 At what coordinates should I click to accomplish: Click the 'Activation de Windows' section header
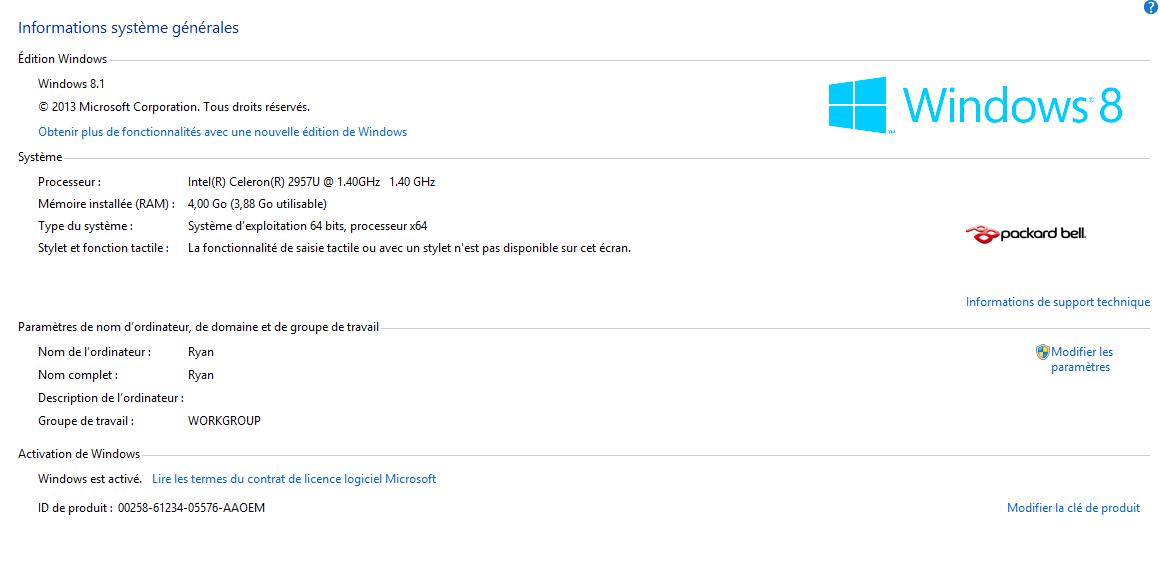[x=79, y=454]
